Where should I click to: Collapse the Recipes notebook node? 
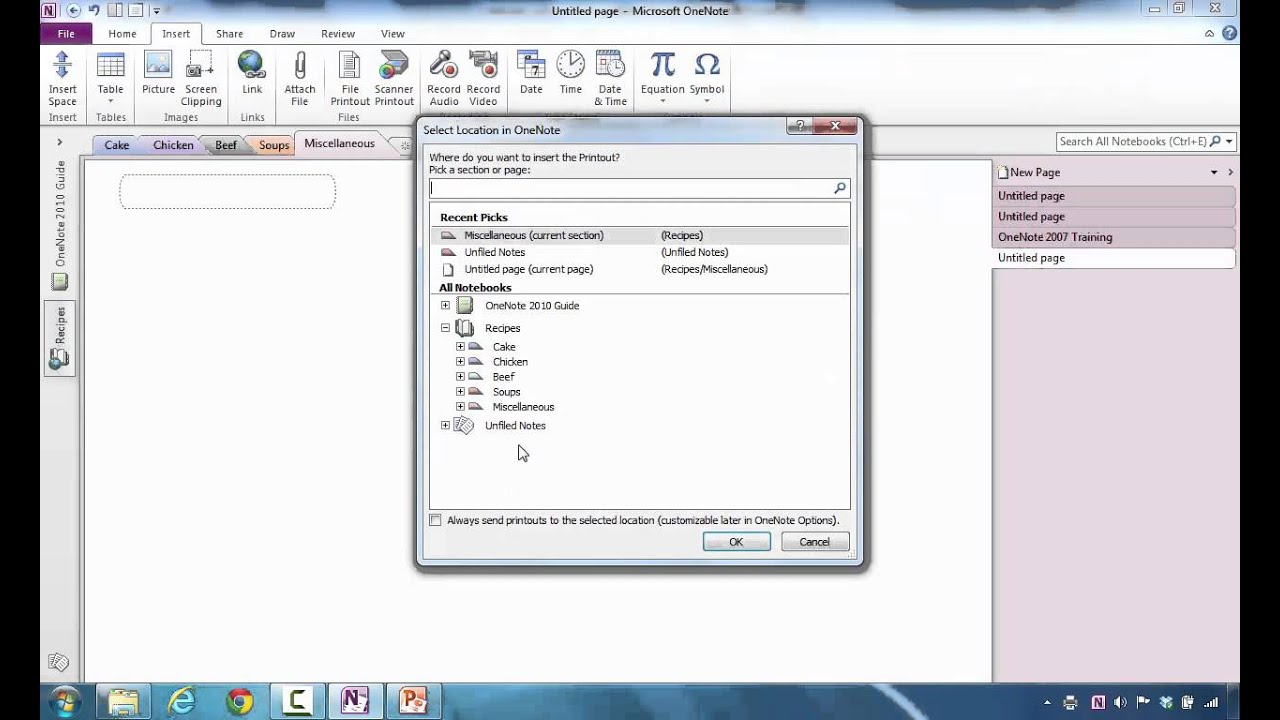[445, 327]
